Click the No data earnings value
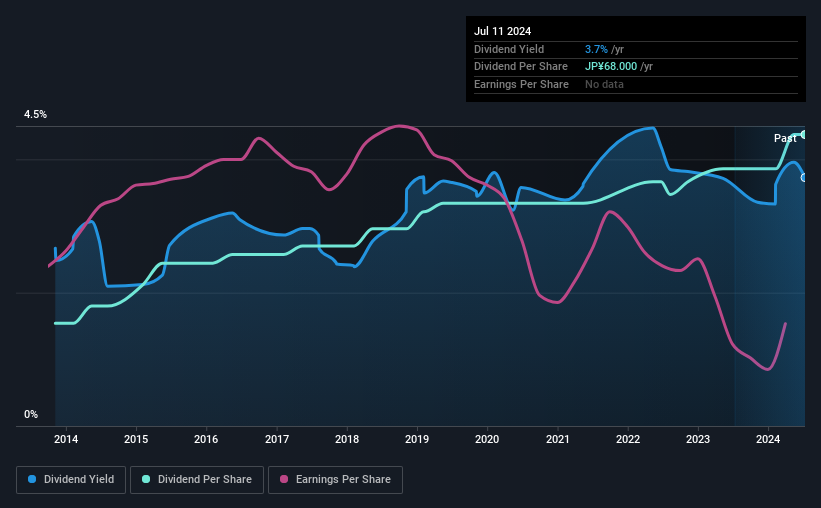Image resolution: width=821 pixels, height=508 pixels. click(604, 84)
